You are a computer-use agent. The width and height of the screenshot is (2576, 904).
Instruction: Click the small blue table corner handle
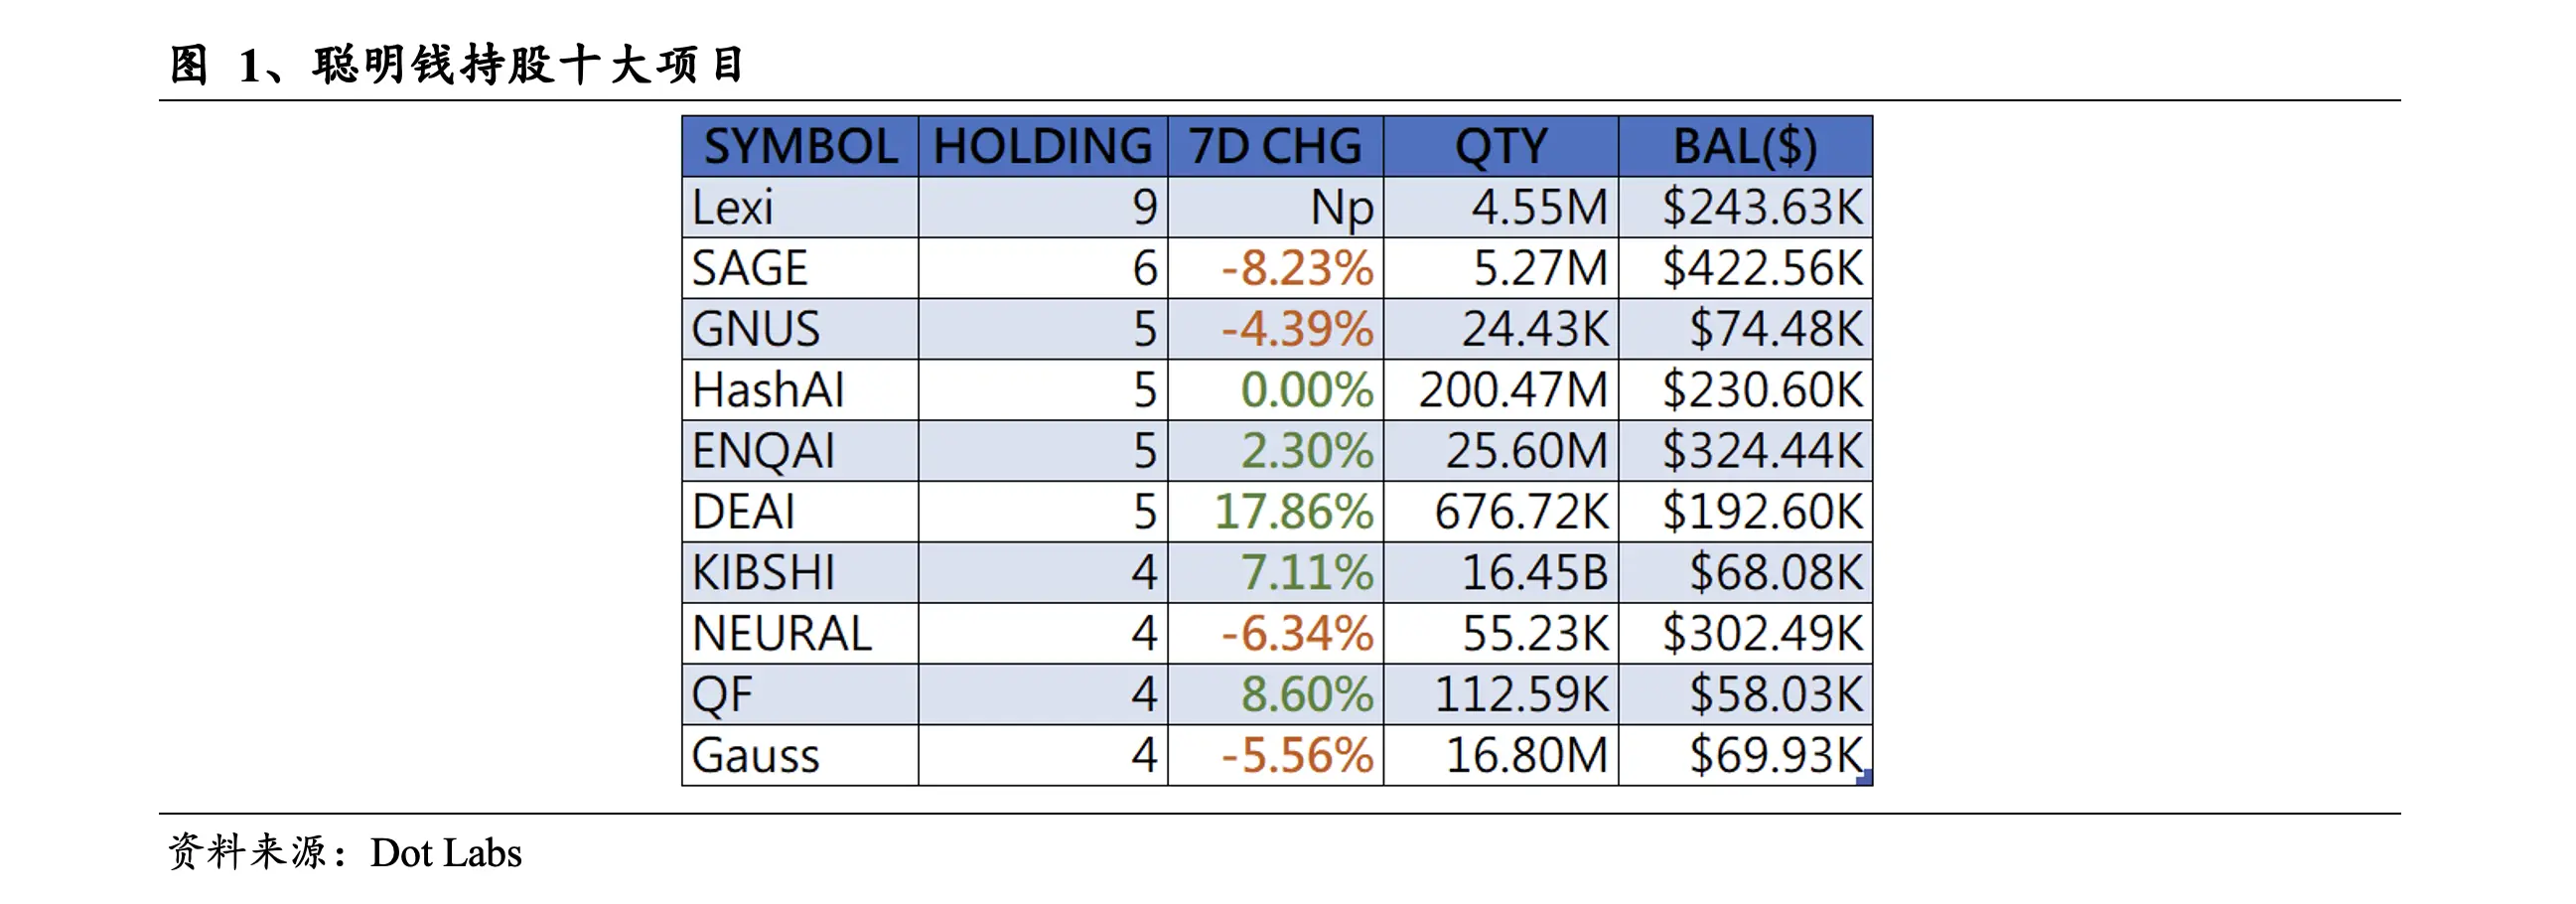(x=1864, y=778)
